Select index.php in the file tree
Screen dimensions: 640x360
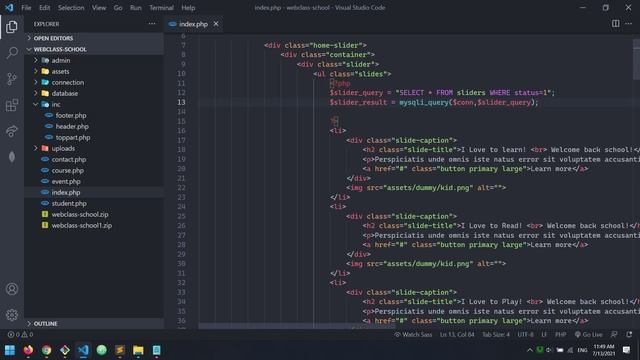[x=94, y=192]
